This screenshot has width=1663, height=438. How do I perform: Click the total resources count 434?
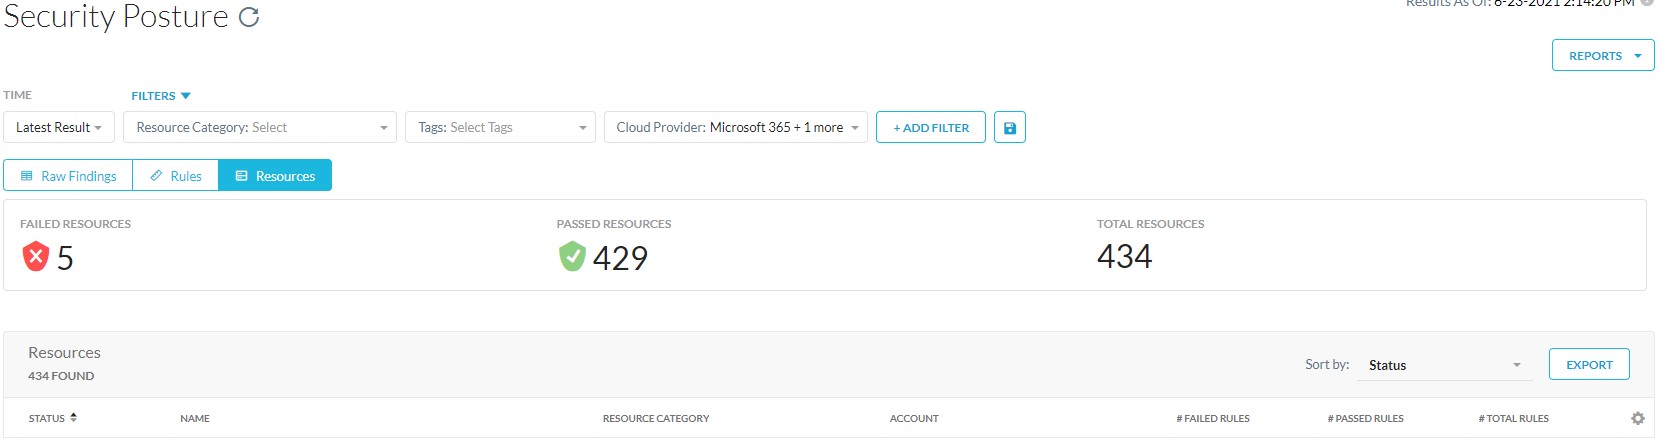1124,257
